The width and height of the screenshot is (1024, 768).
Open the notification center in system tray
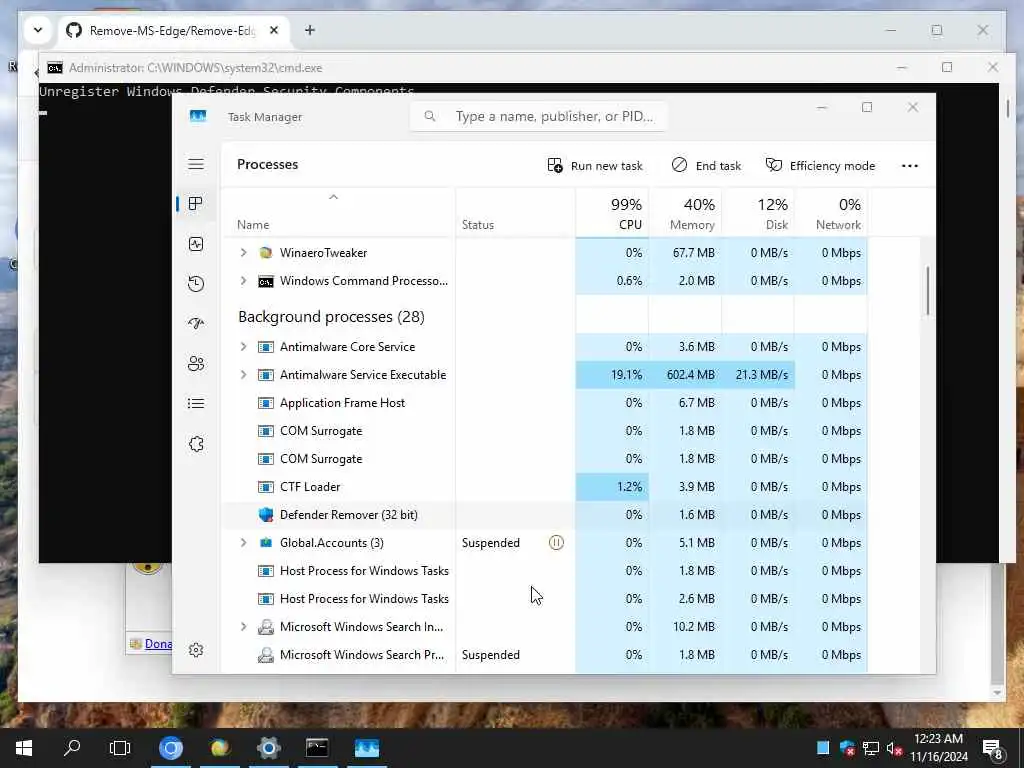pos(993,749)
